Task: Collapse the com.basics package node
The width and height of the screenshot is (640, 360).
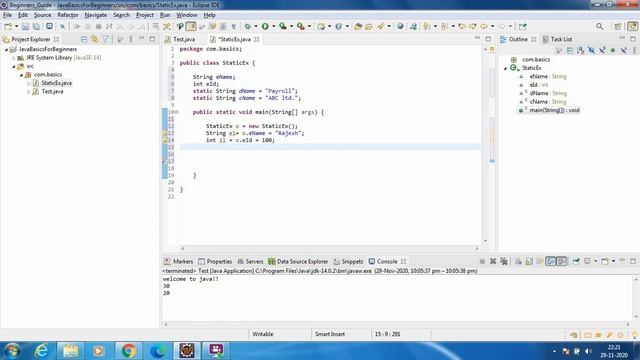Action: (x=21, y=75)
